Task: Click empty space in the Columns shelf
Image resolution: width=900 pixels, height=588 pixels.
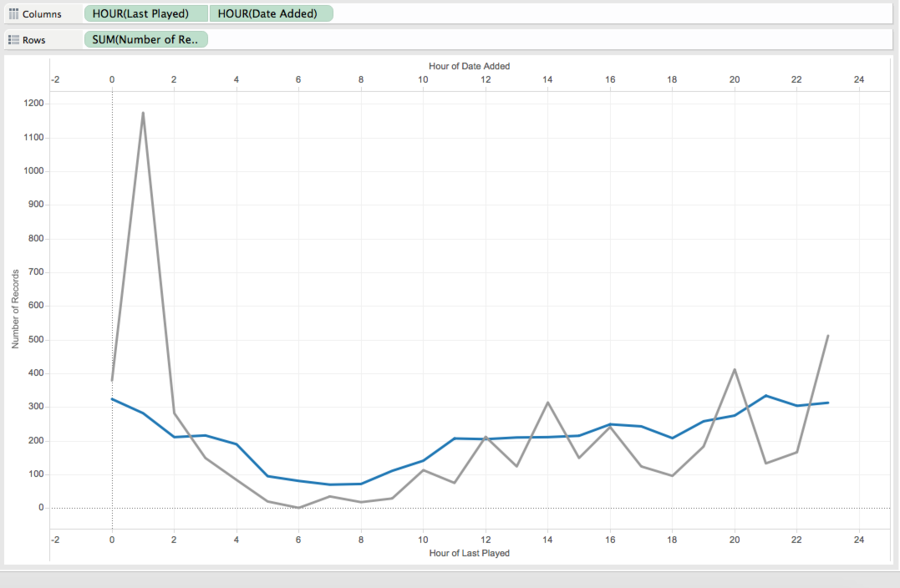Action: point(608,14)
